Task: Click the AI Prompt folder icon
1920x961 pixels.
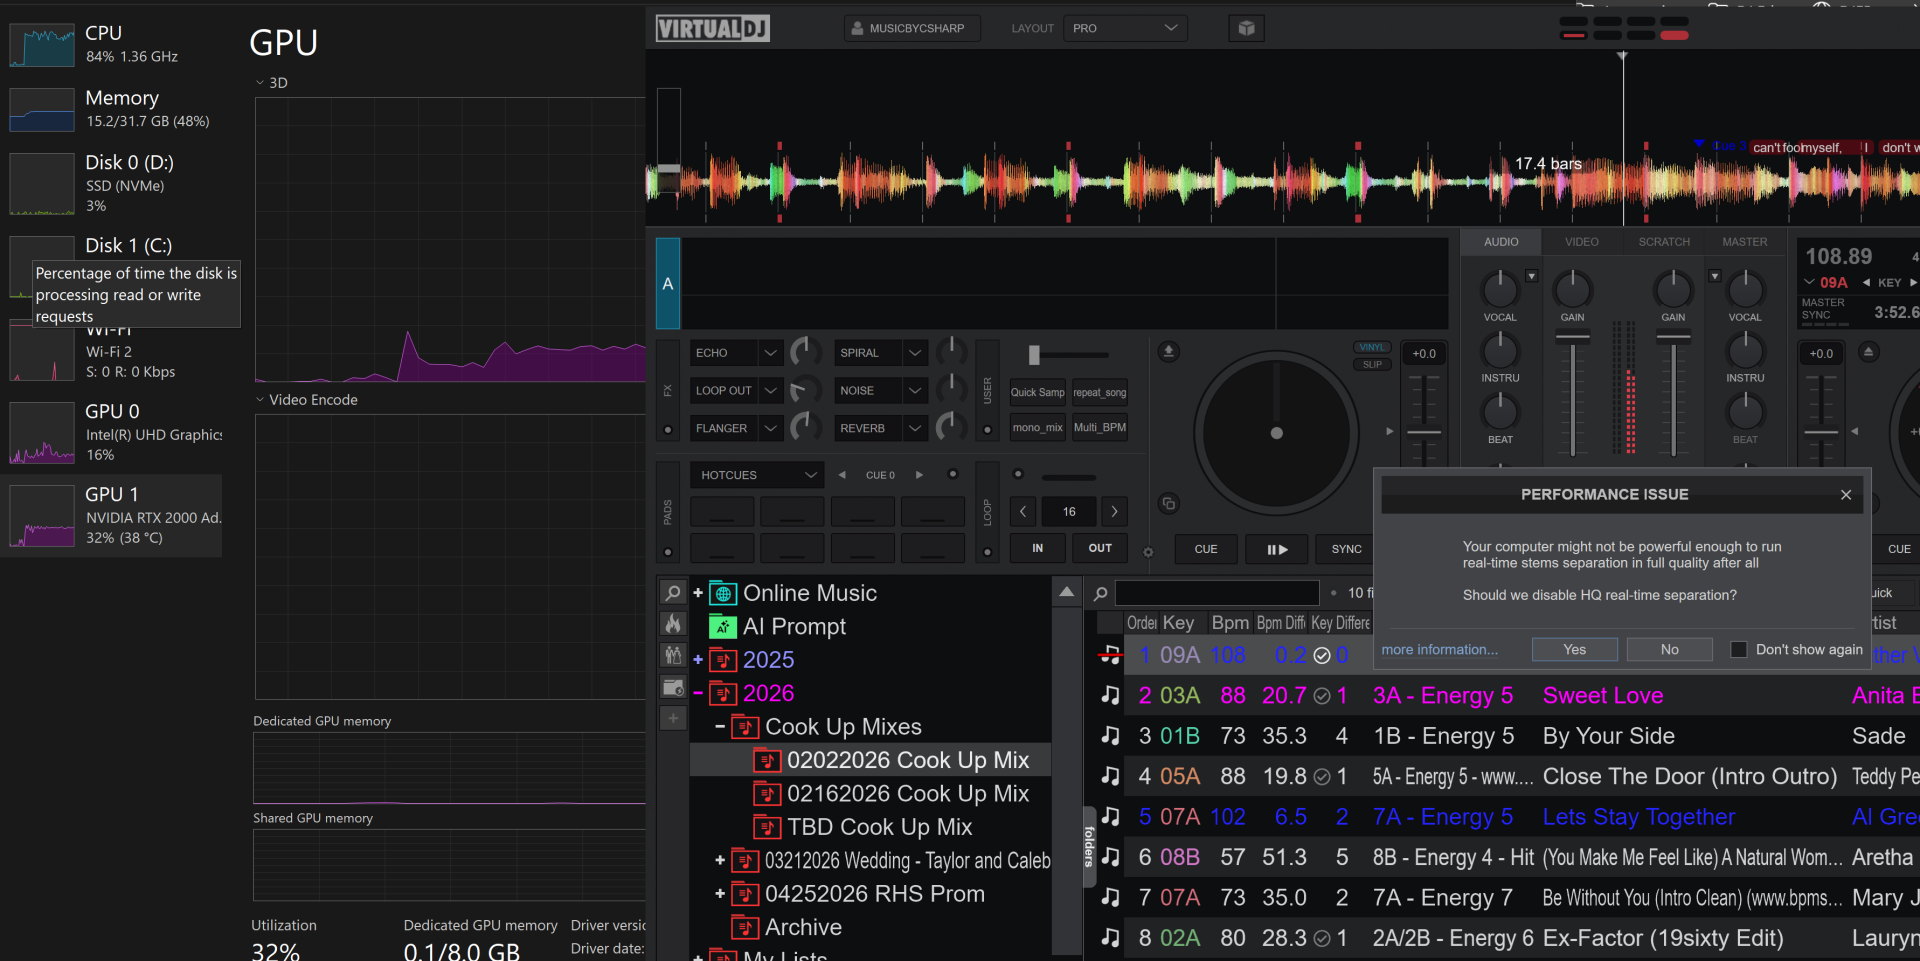Action: [x=722, y=627]
